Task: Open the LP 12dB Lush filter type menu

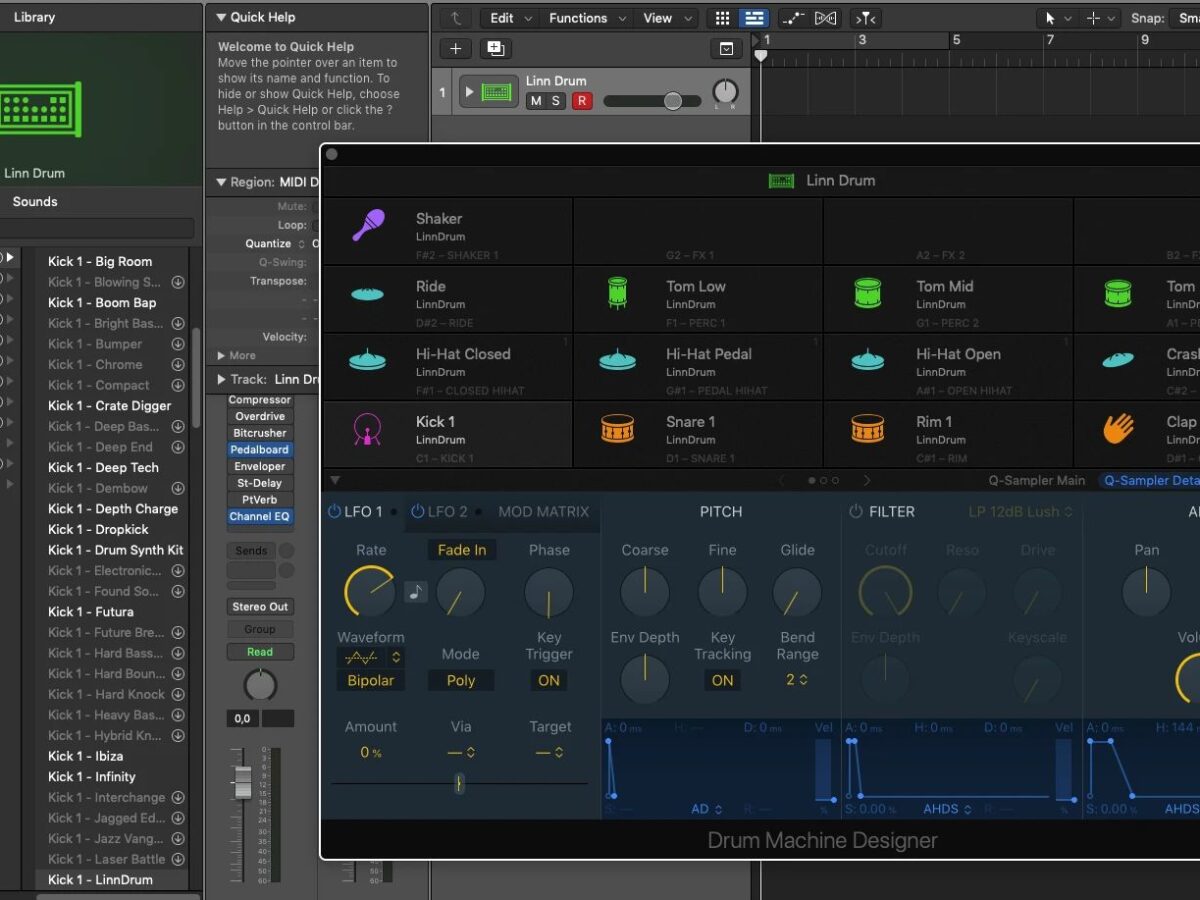Action: pyautogui.click(x=1020, y=511)
